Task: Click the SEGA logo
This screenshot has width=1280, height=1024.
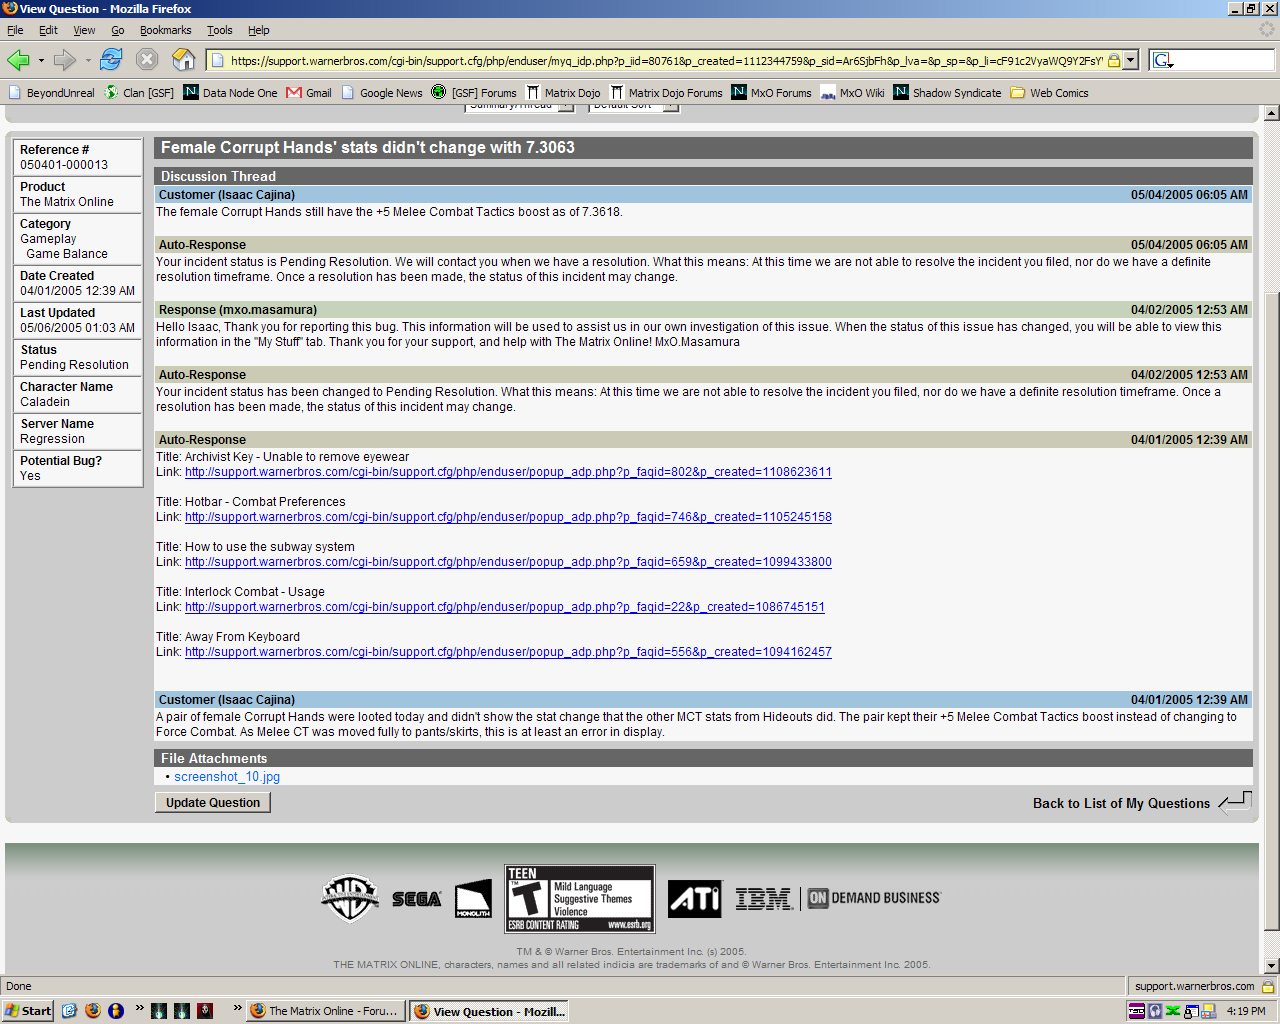Action: (x=416, y=899)
